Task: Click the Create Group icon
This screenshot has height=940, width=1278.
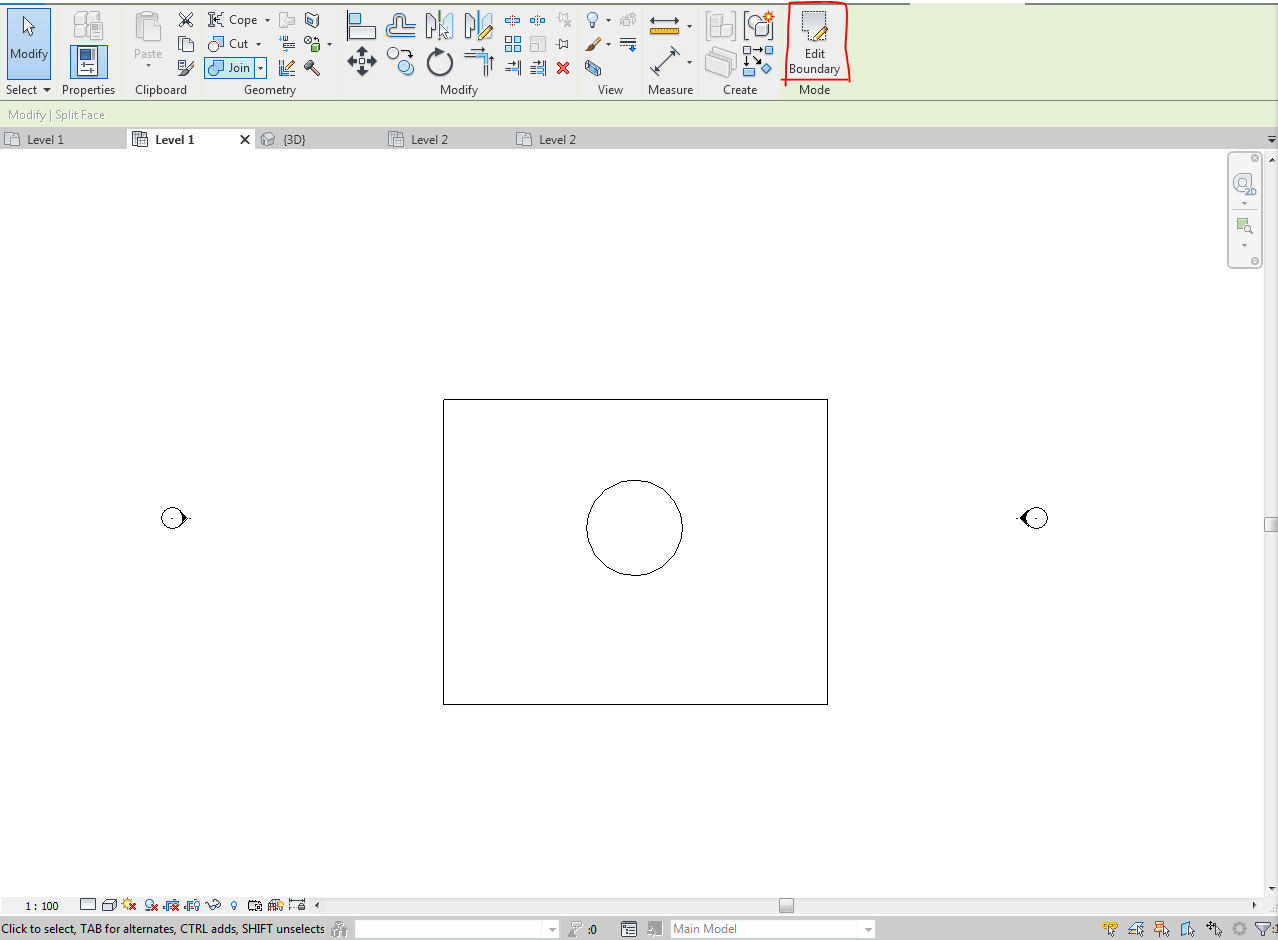Action: [759, 25]
